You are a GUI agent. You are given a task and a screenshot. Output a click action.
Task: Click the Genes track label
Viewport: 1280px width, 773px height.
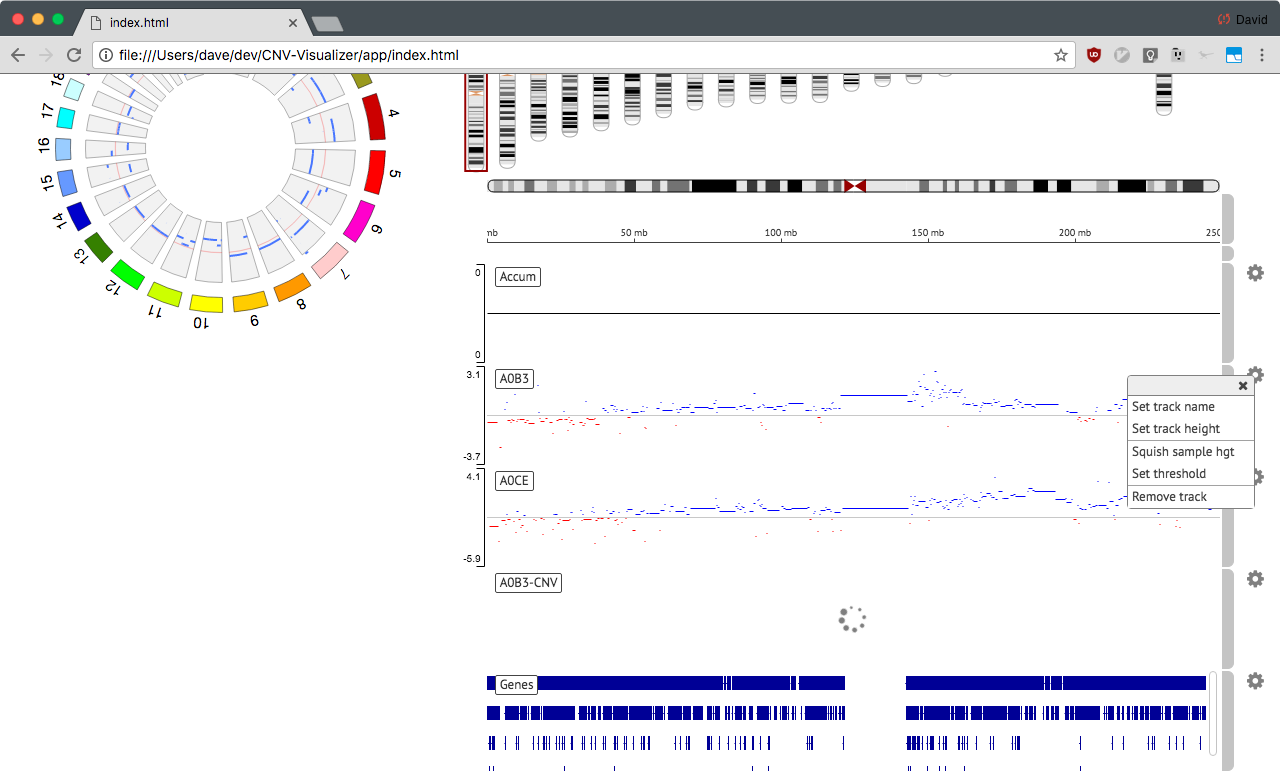click(x=517, y=685)
